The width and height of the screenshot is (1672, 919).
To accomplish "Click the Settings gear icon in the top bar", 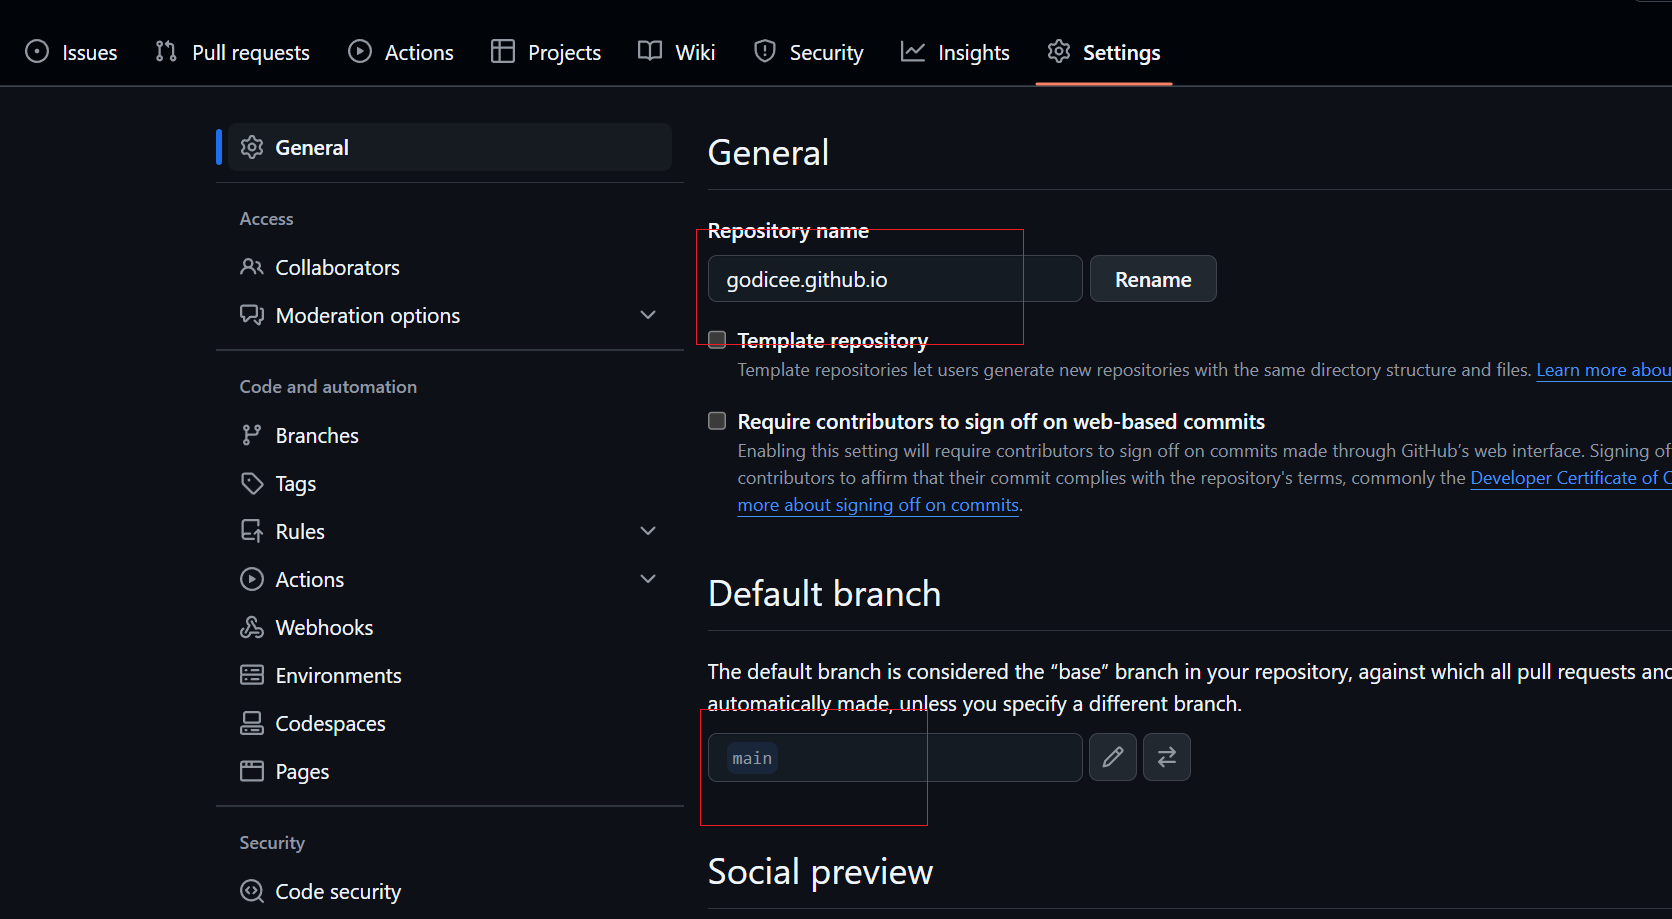I will (x=1059, y=51).
